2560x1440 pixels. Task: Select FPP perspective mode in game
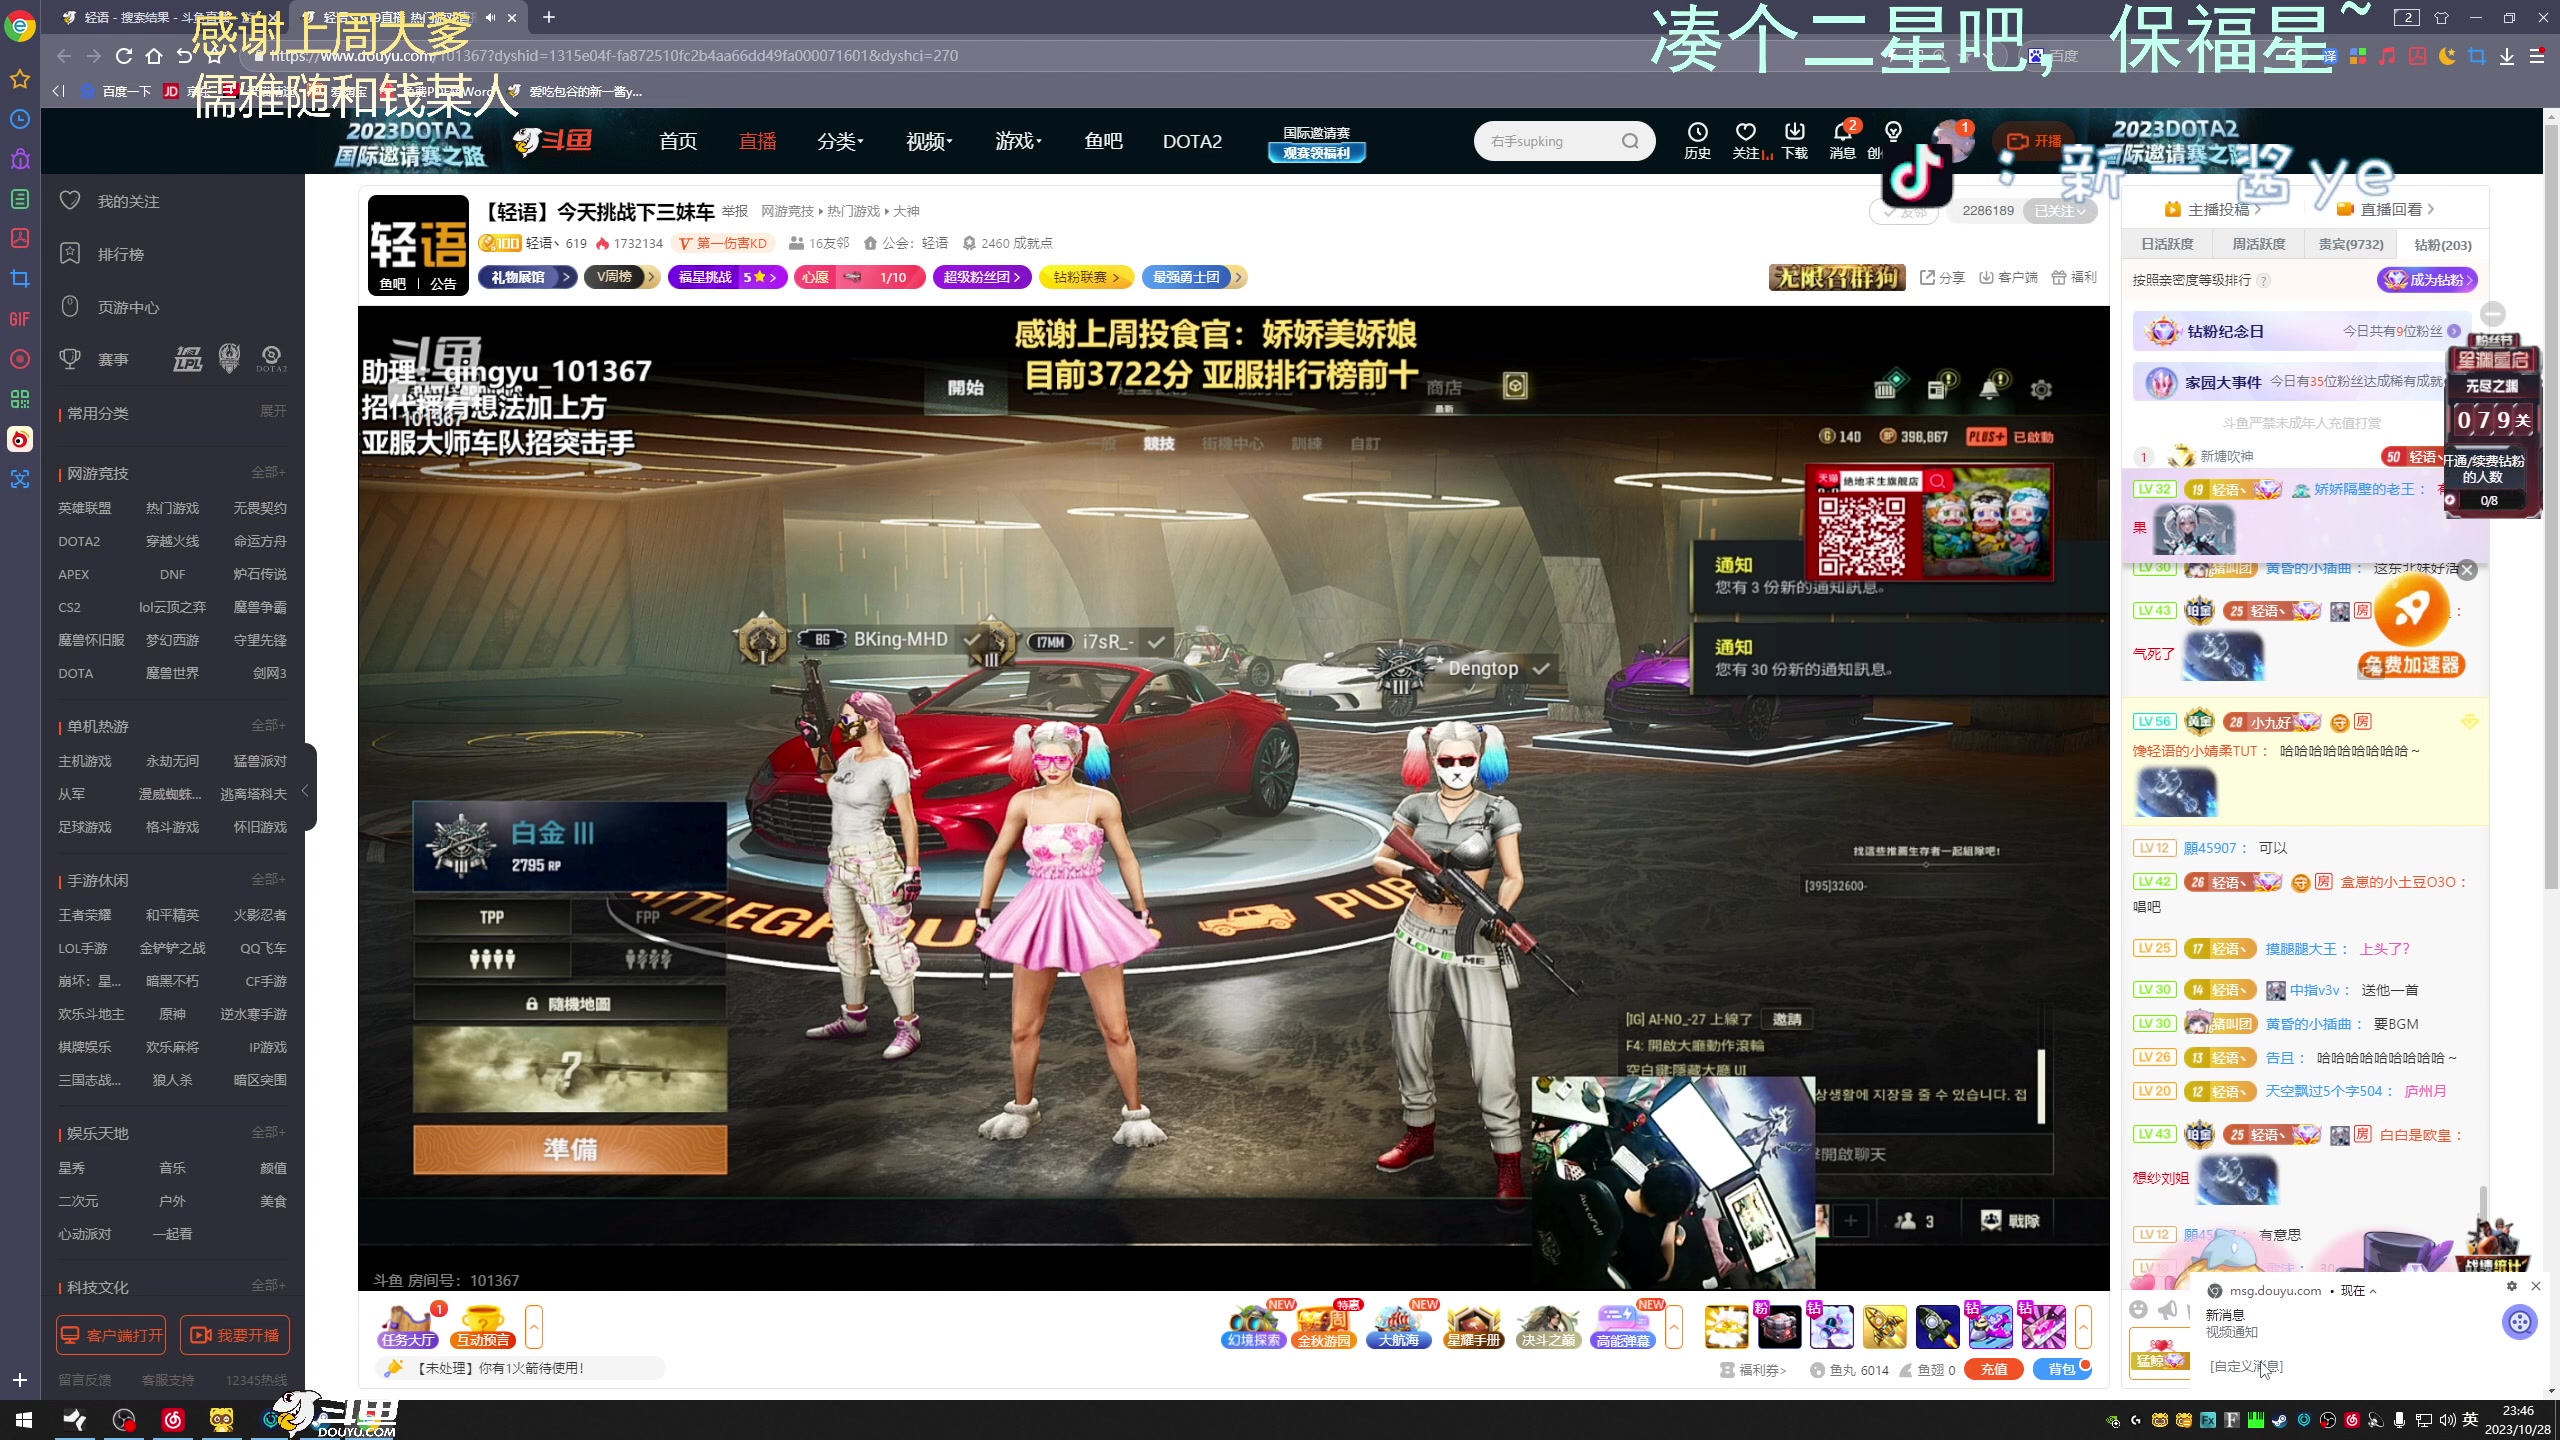(x=648, y=917)
